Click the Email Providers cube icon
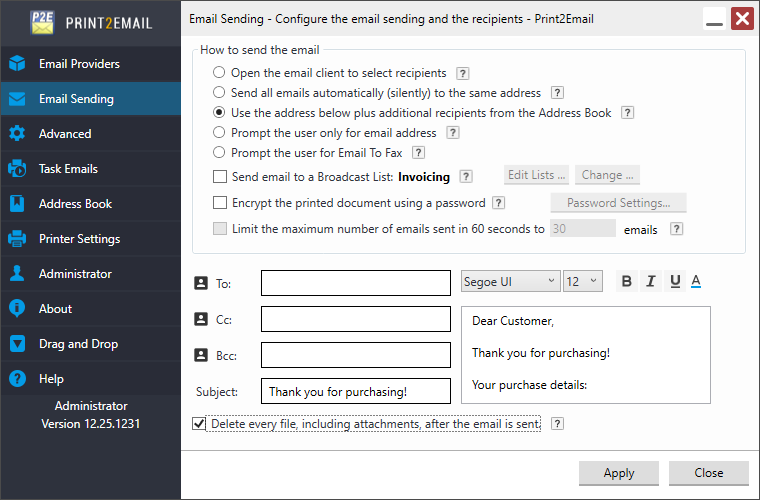 (17, 63)
